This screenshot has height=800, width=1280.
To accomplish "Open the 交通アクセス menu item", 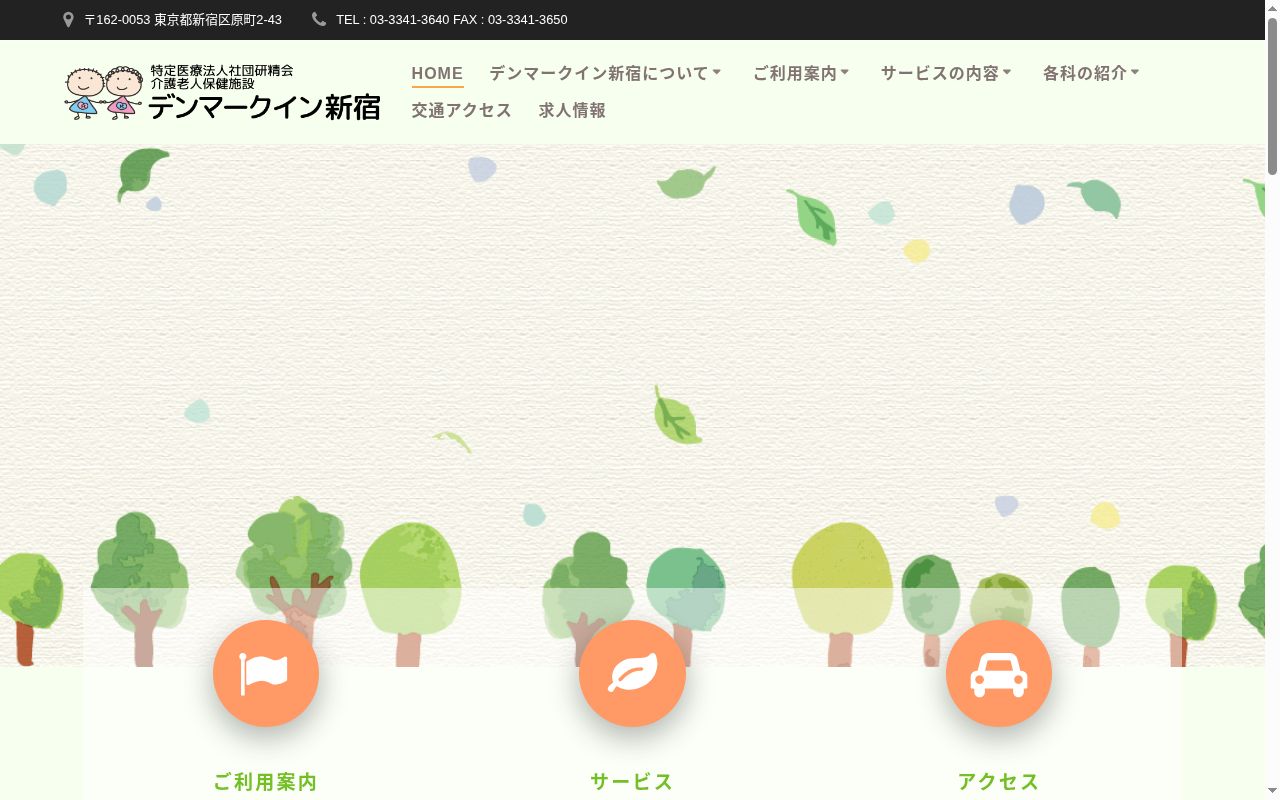I will tap(462, 111).
